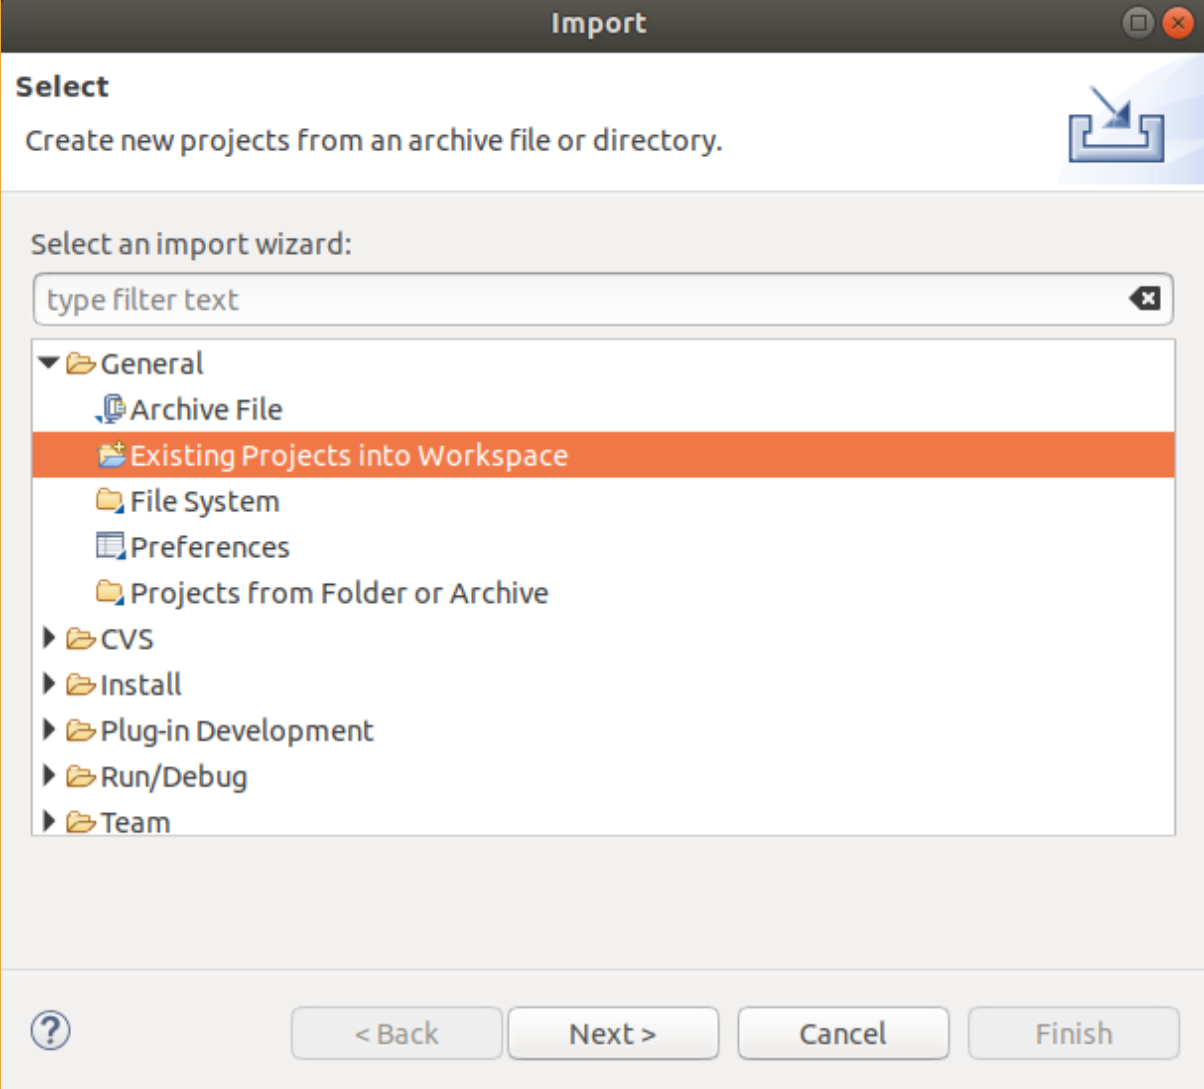The image size is (1204, 1089).
Task: Expand the Team category
Action: coord(48,821)
